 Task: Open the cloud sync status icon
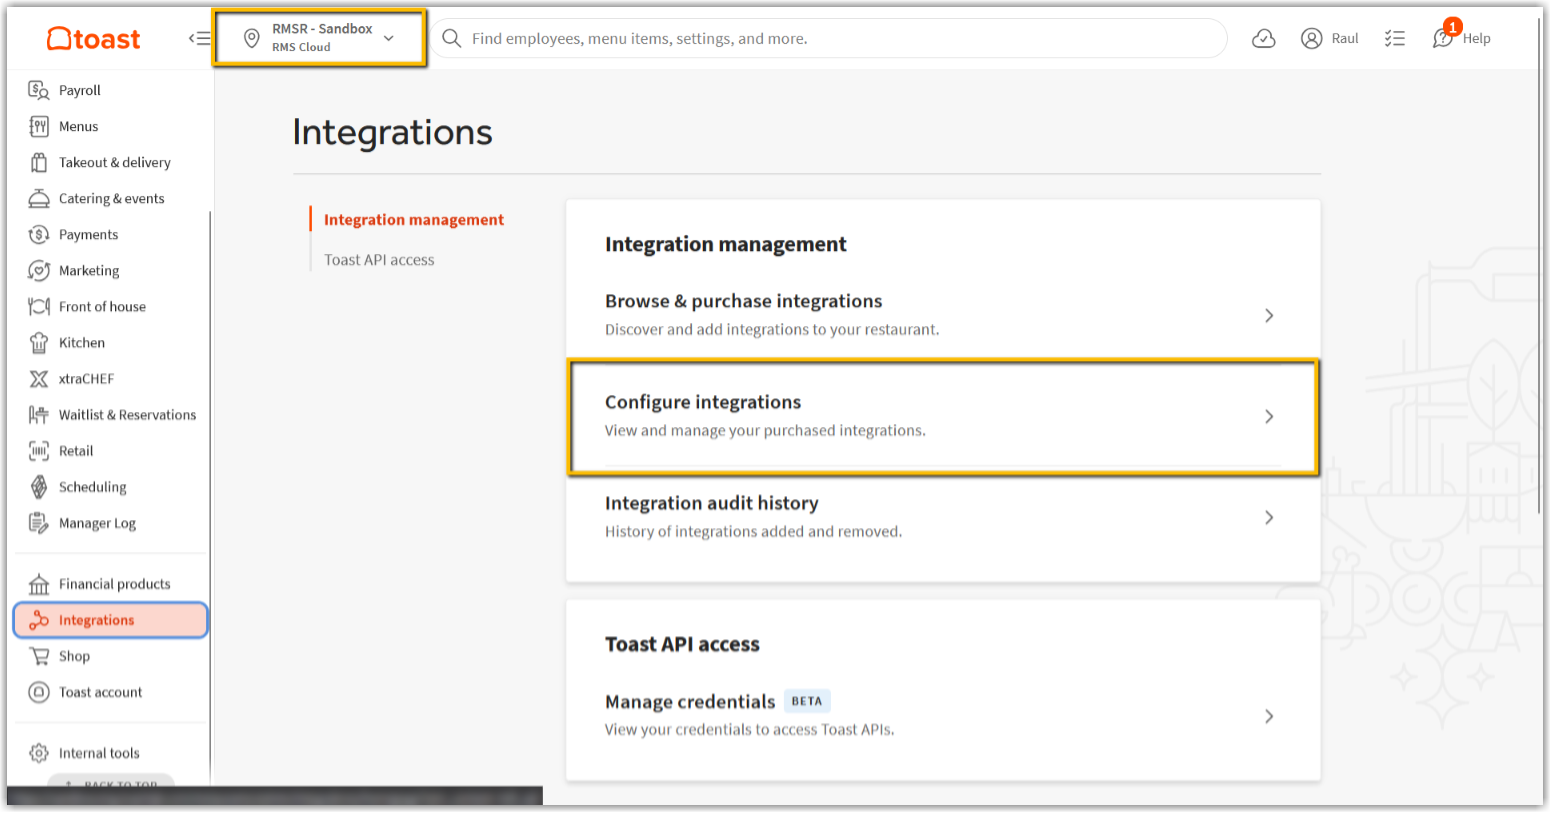pyautogui.click(x=1264, y=38)
